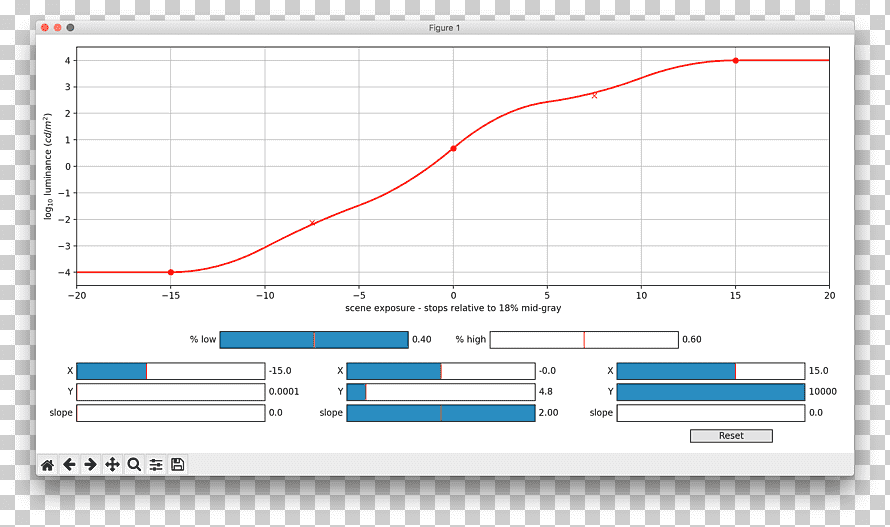Click the left X slider showing -15.0
Image resolution: width=890 pixels, height=527 pixels.
(x=171, y=371)
